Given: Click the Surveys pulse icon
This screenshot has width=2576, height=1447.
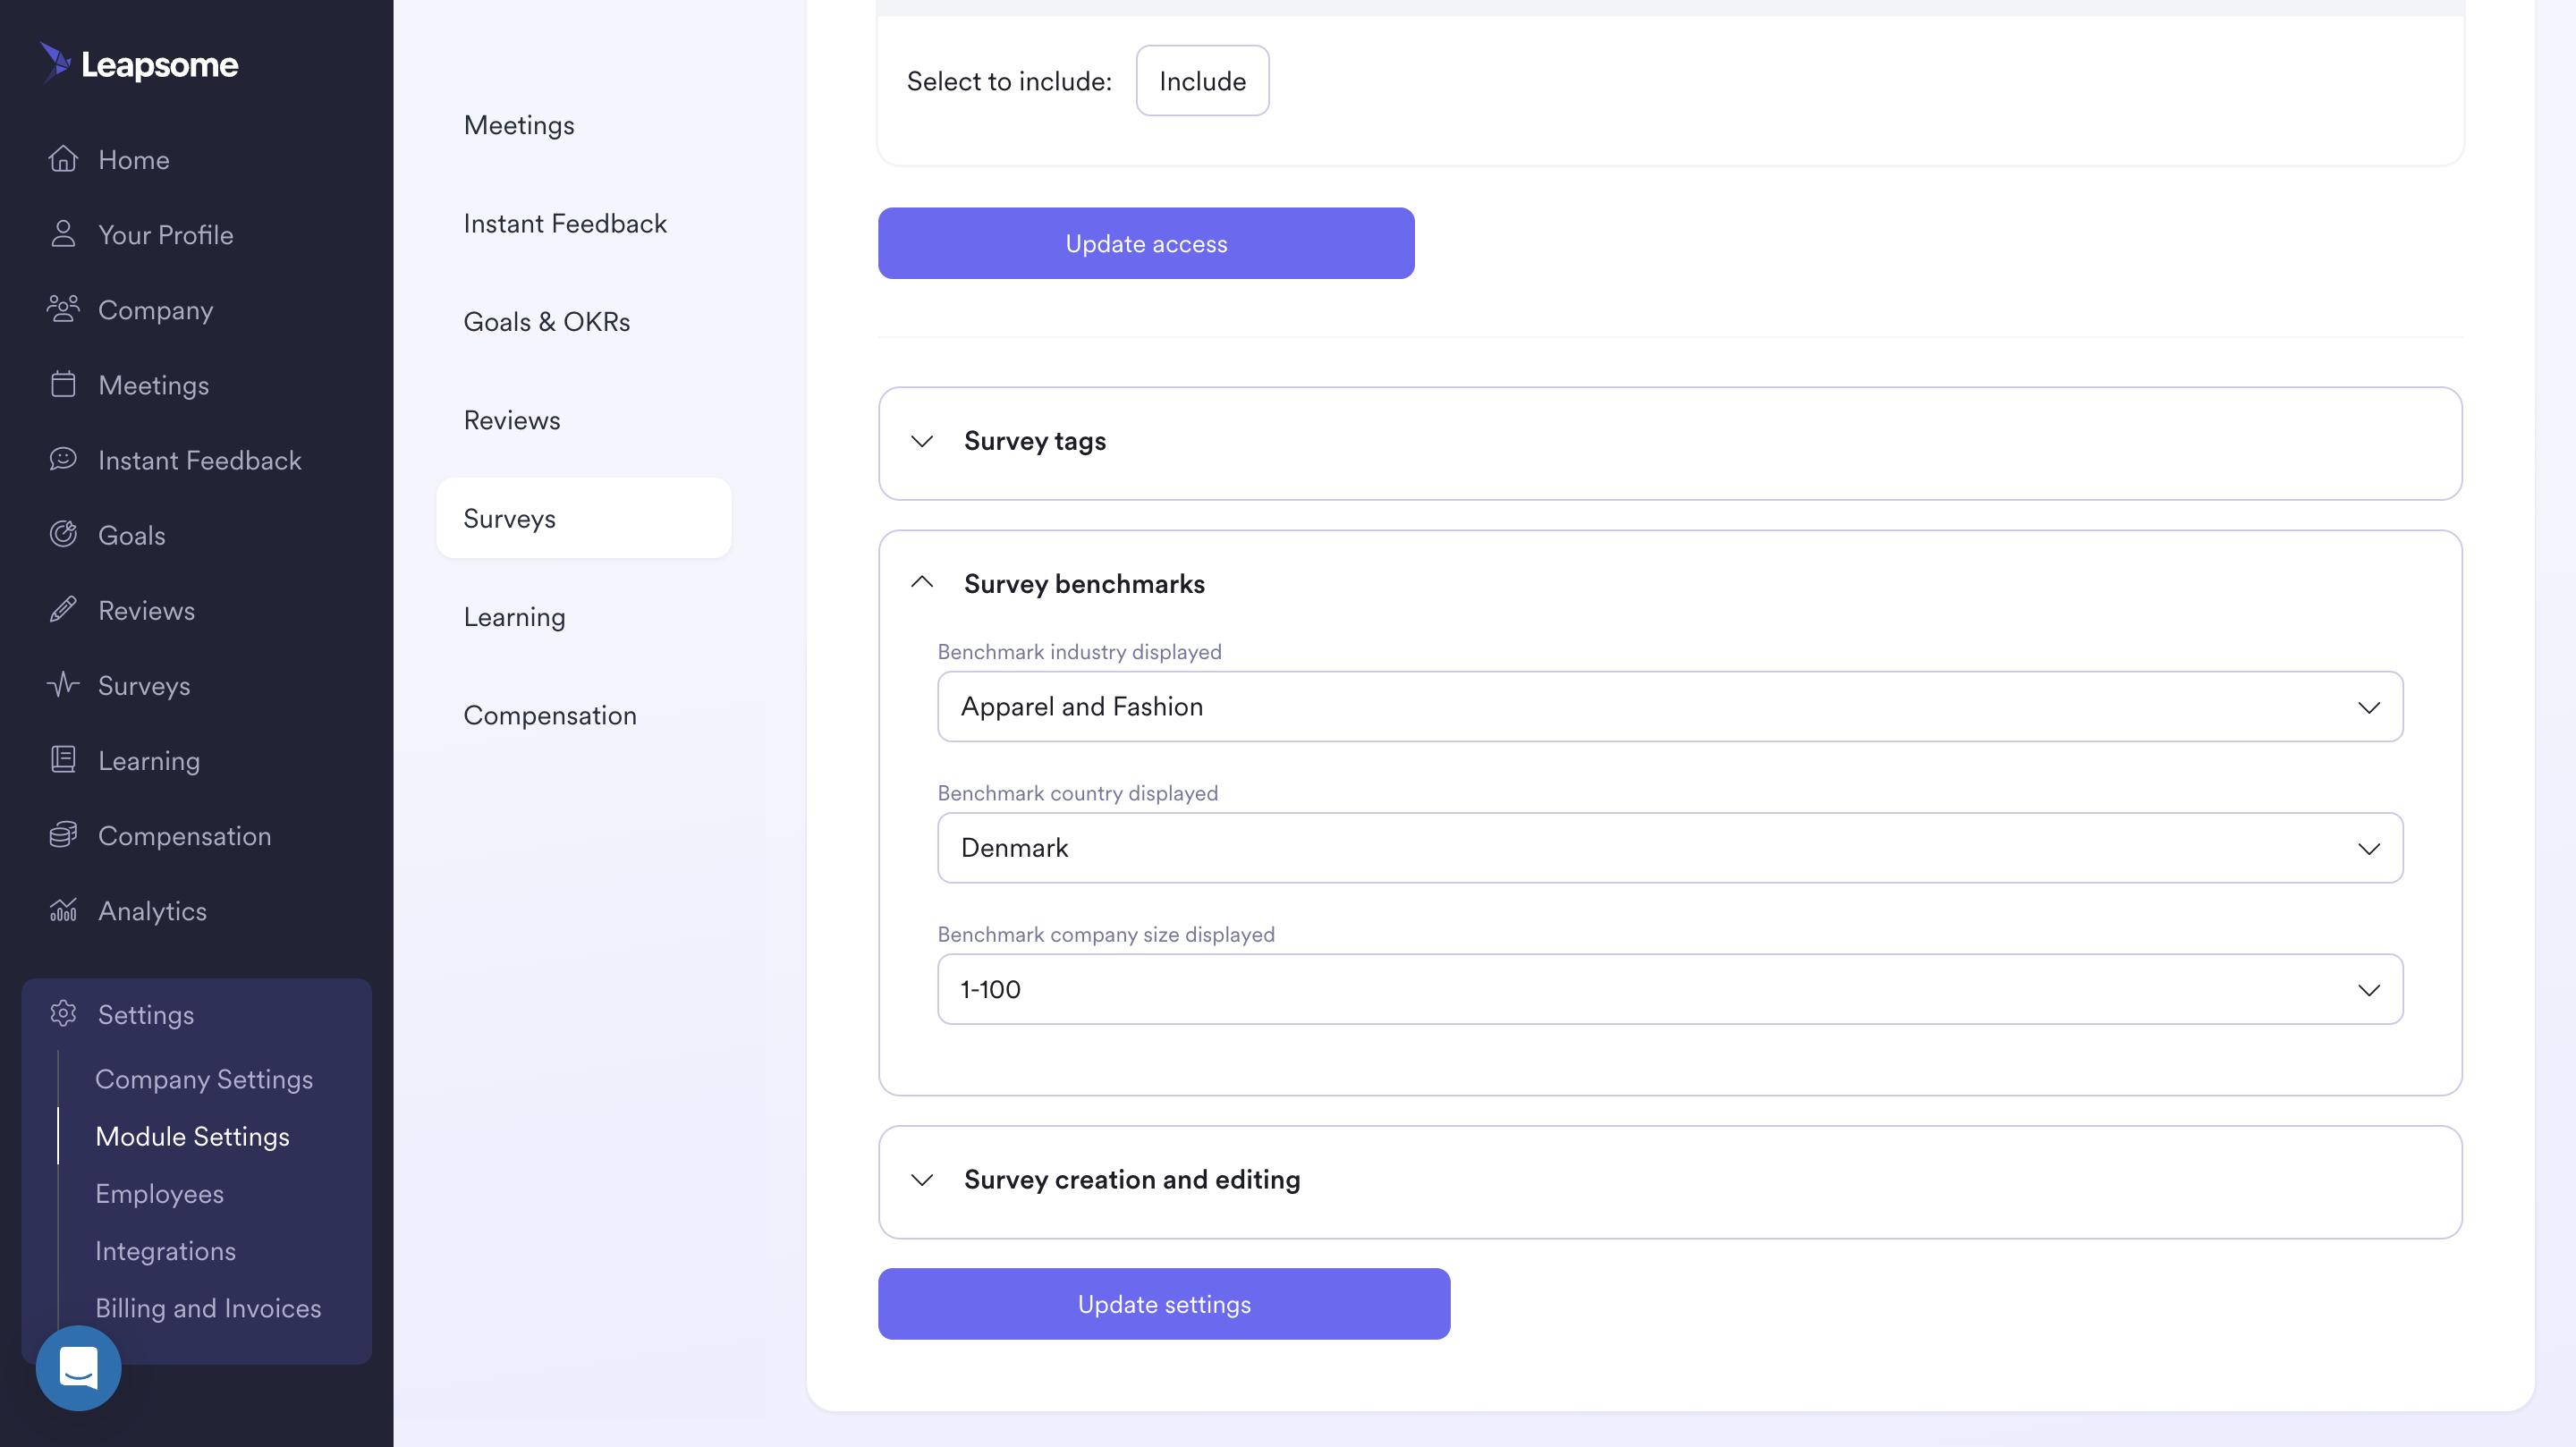Looking at the screenshot, I should point(63,684).
